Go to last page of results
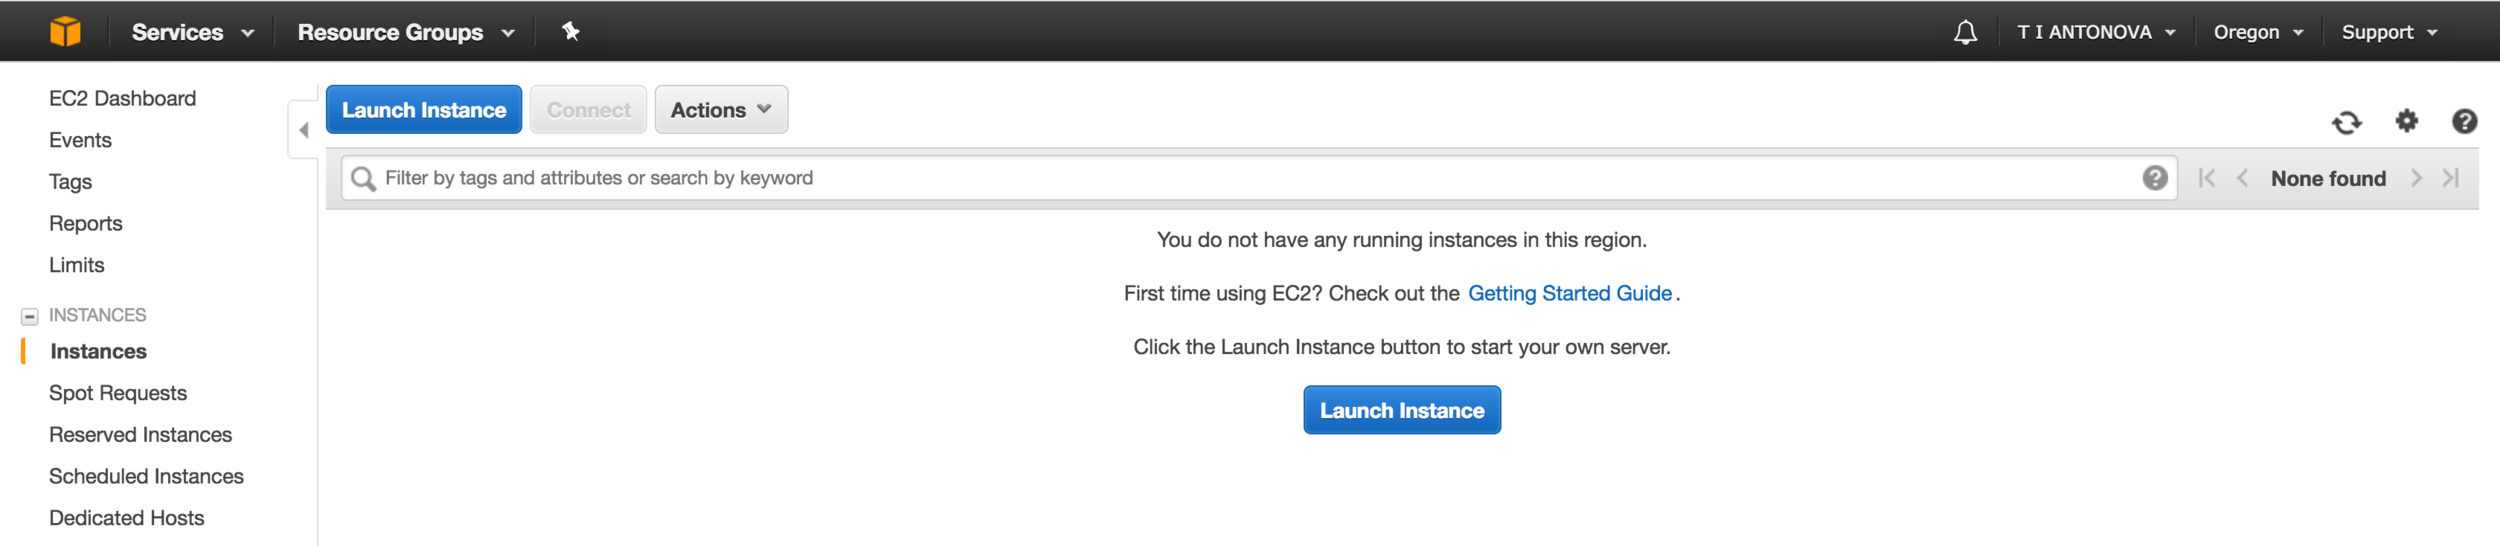 click(x=2450, y=178)
